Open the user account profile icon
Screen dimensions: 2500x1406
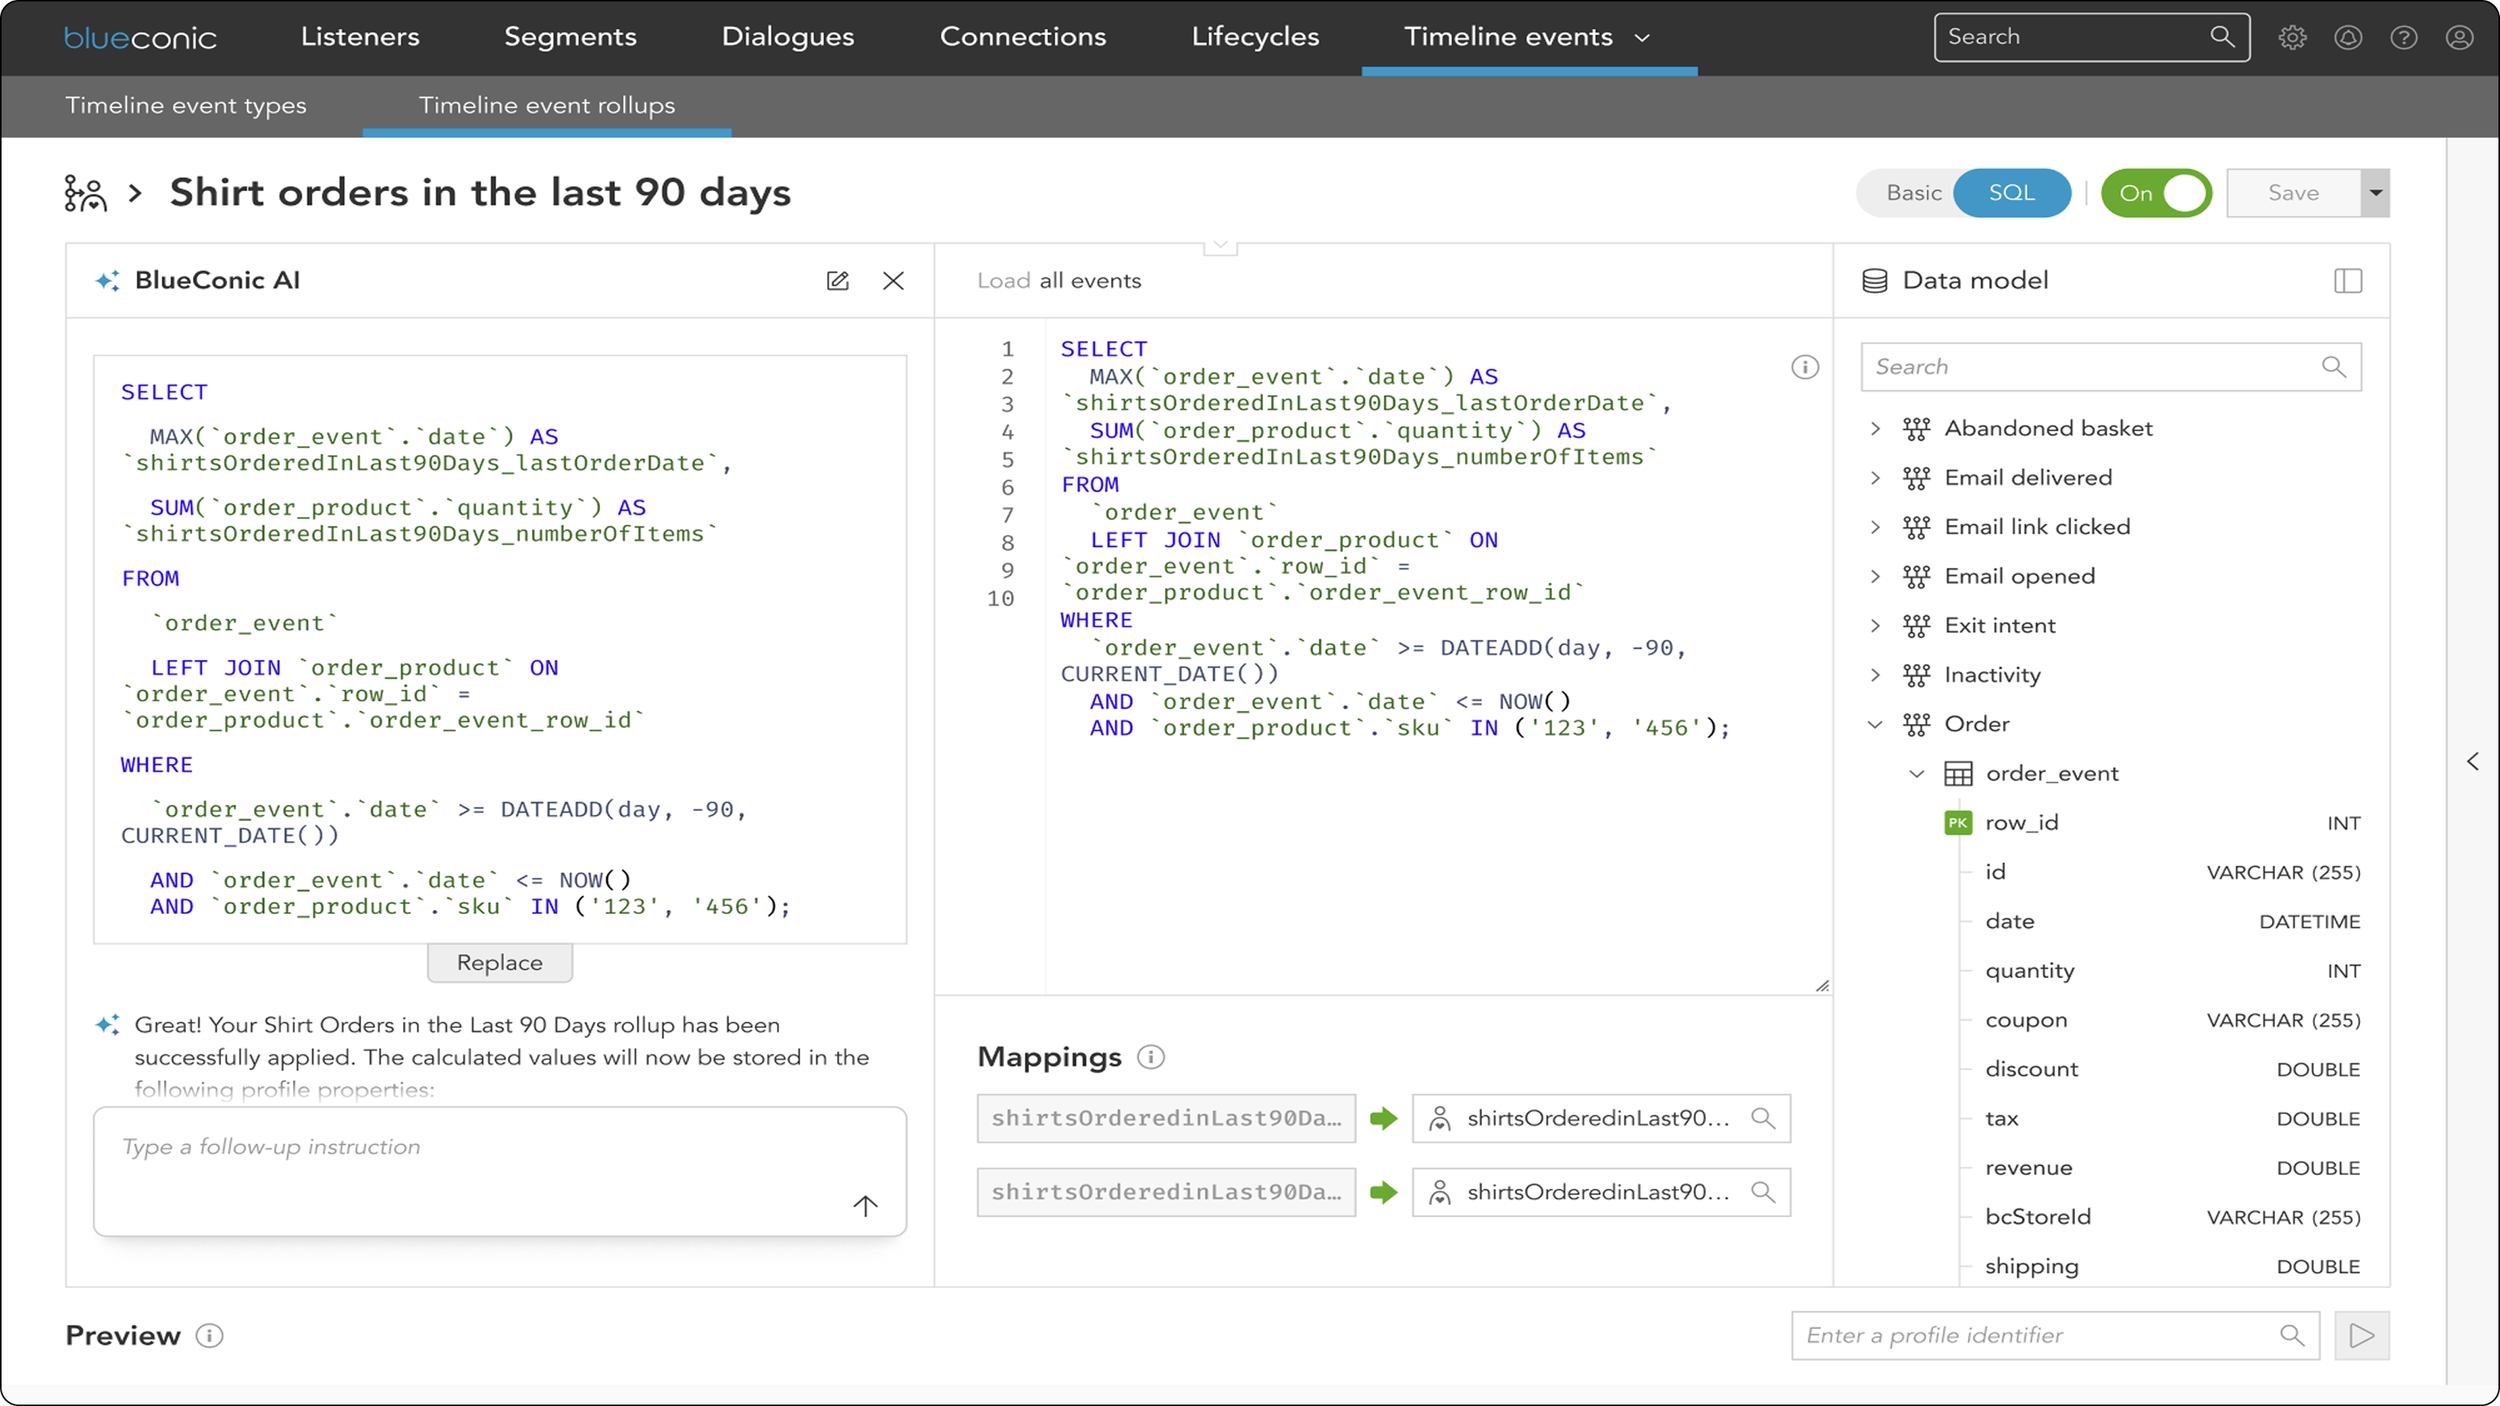click(x=2459, y=37)
